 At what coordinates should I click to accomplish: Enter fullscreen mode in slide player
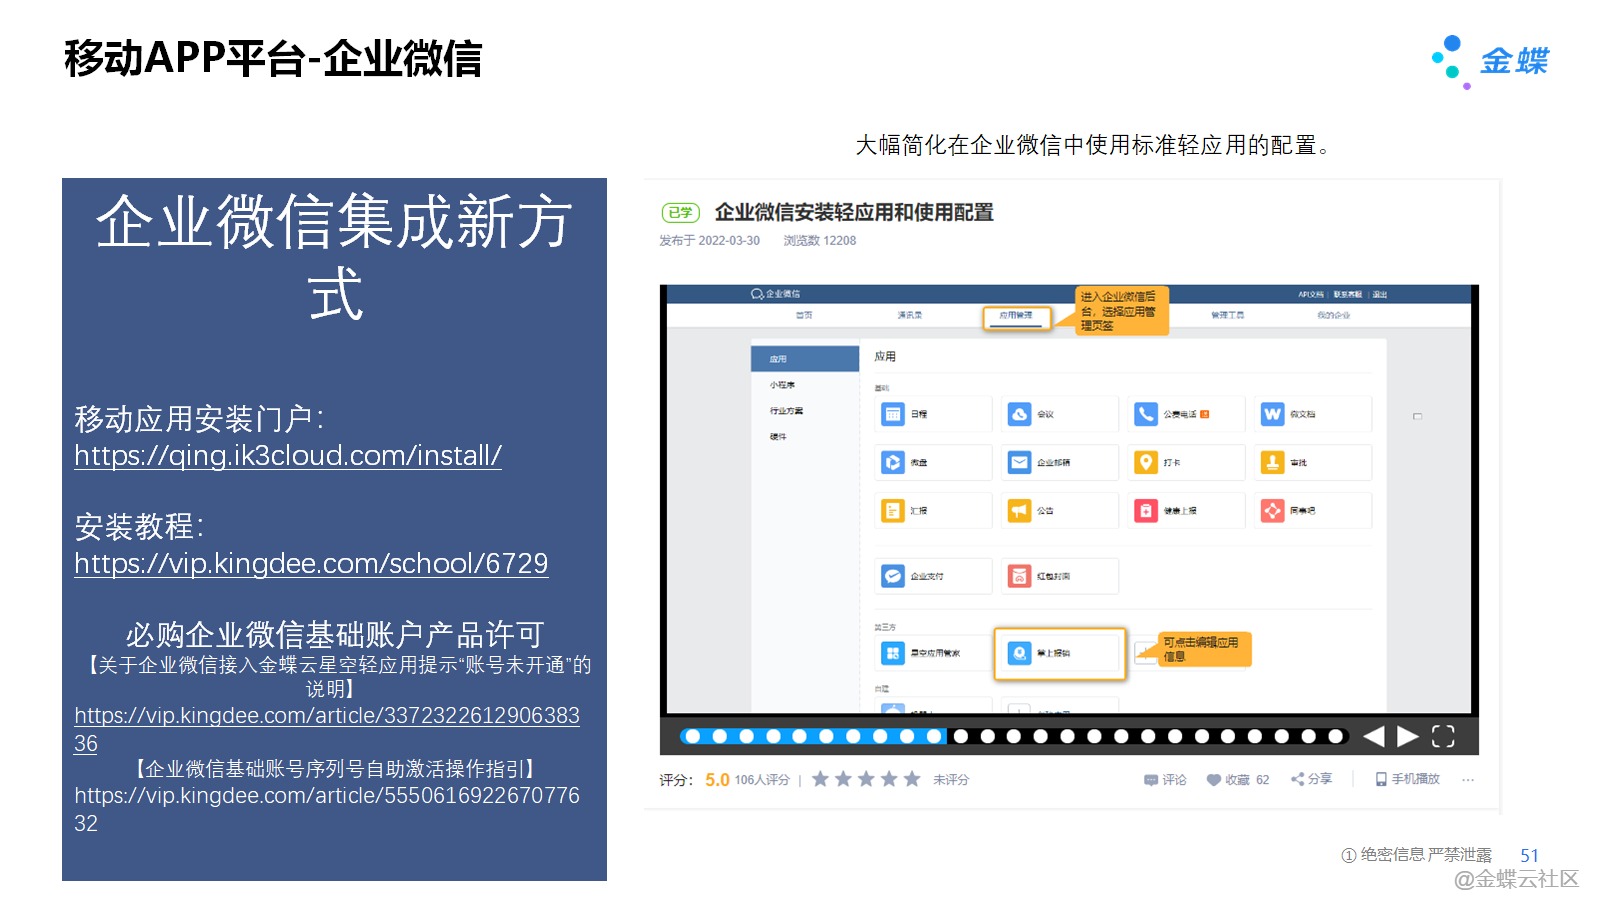tap(1443, 737)
